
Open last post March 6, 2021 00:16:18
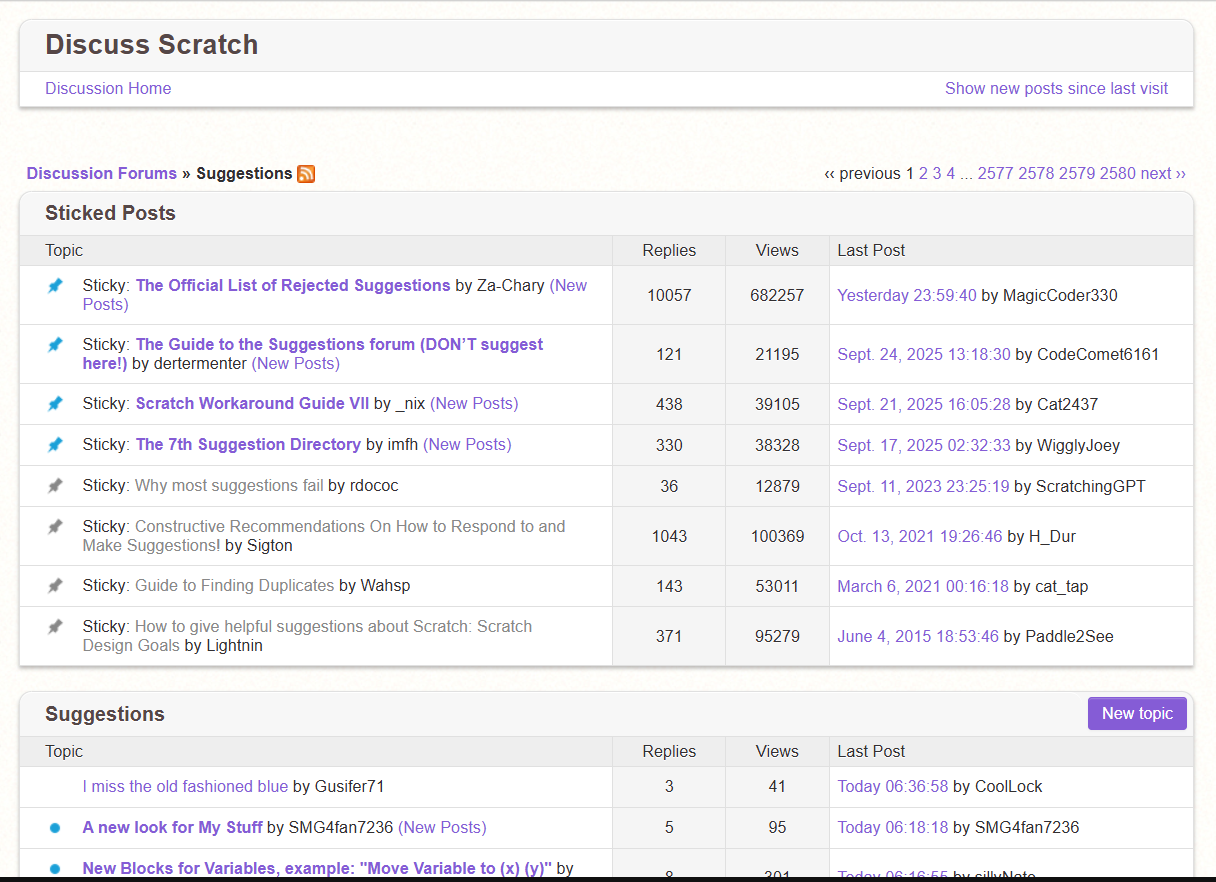coord(923,586)
